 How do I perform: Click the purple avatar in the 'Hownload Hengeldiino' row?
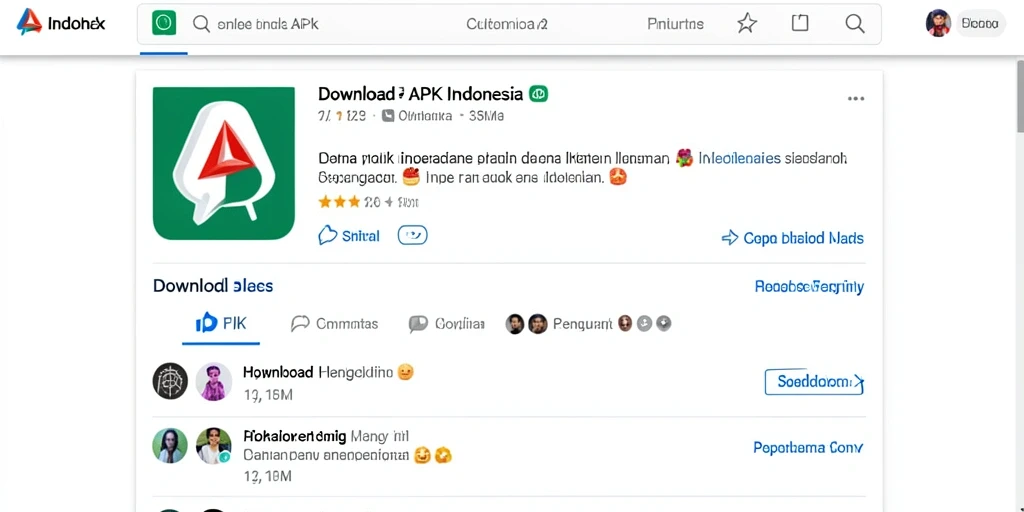coord(214,381)
